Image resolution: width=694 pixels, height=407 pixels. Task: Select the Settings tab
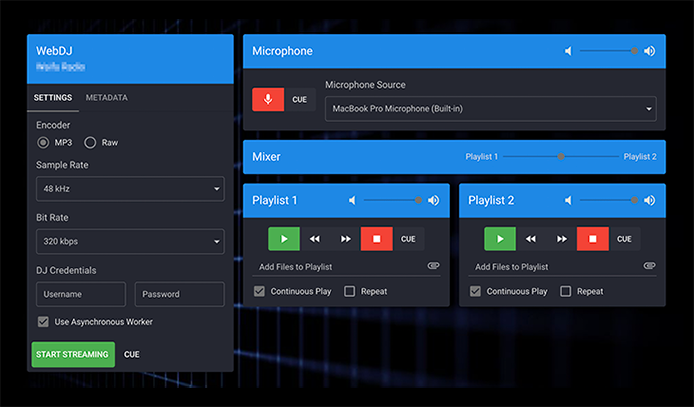click(52, 98)
